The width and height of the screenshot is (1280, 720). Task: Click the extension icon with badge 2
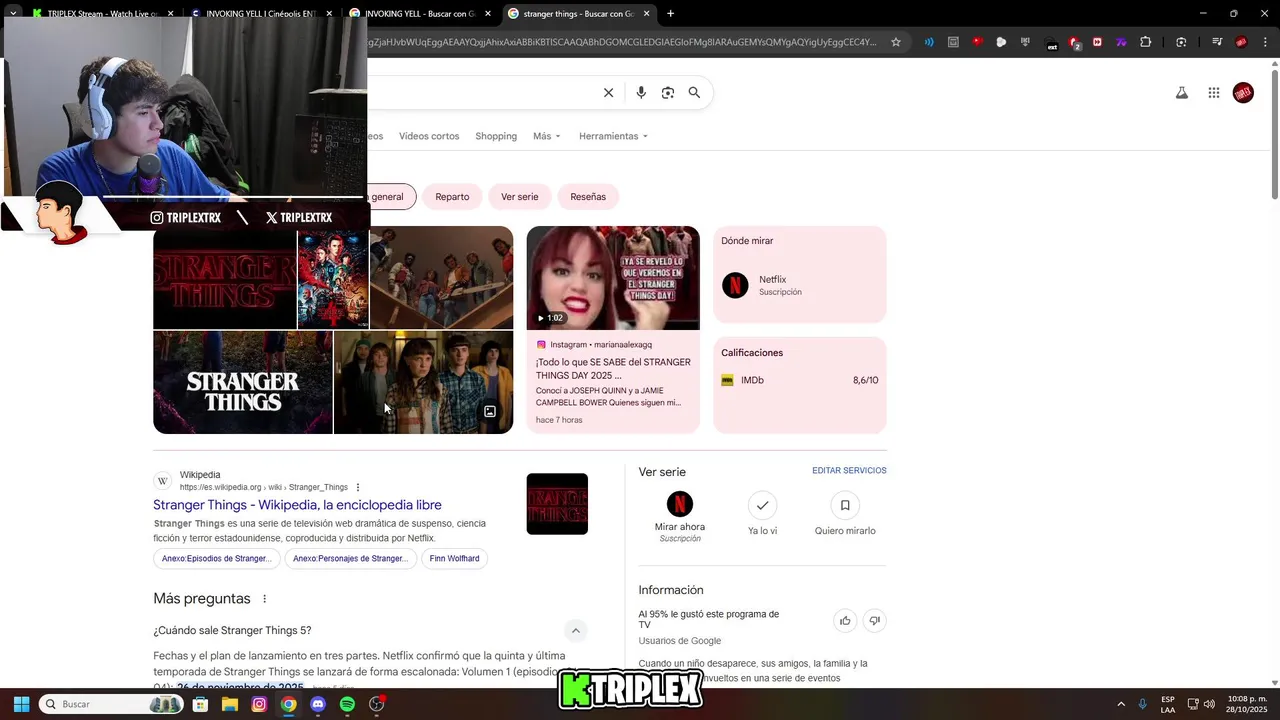(1074, 43)
